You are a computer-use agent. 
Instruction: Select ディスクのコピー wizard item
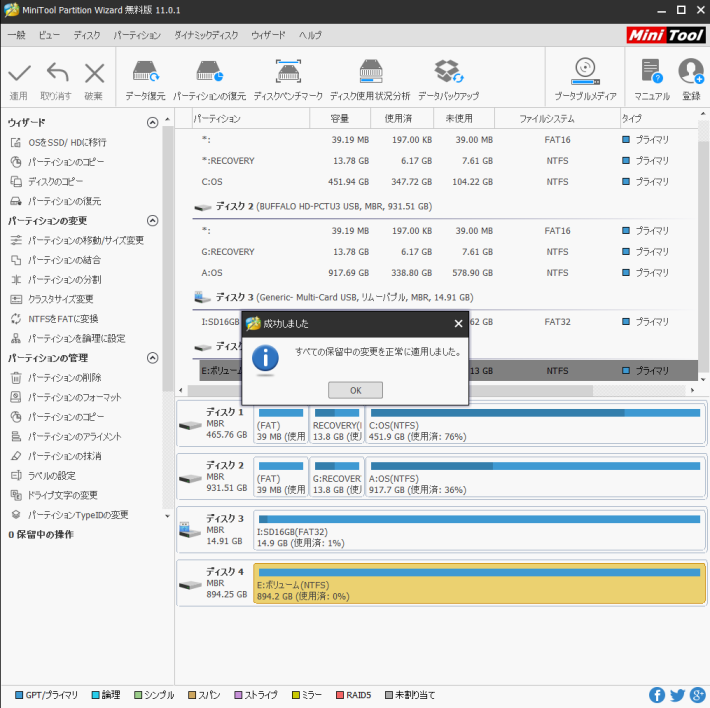point(47,182)
